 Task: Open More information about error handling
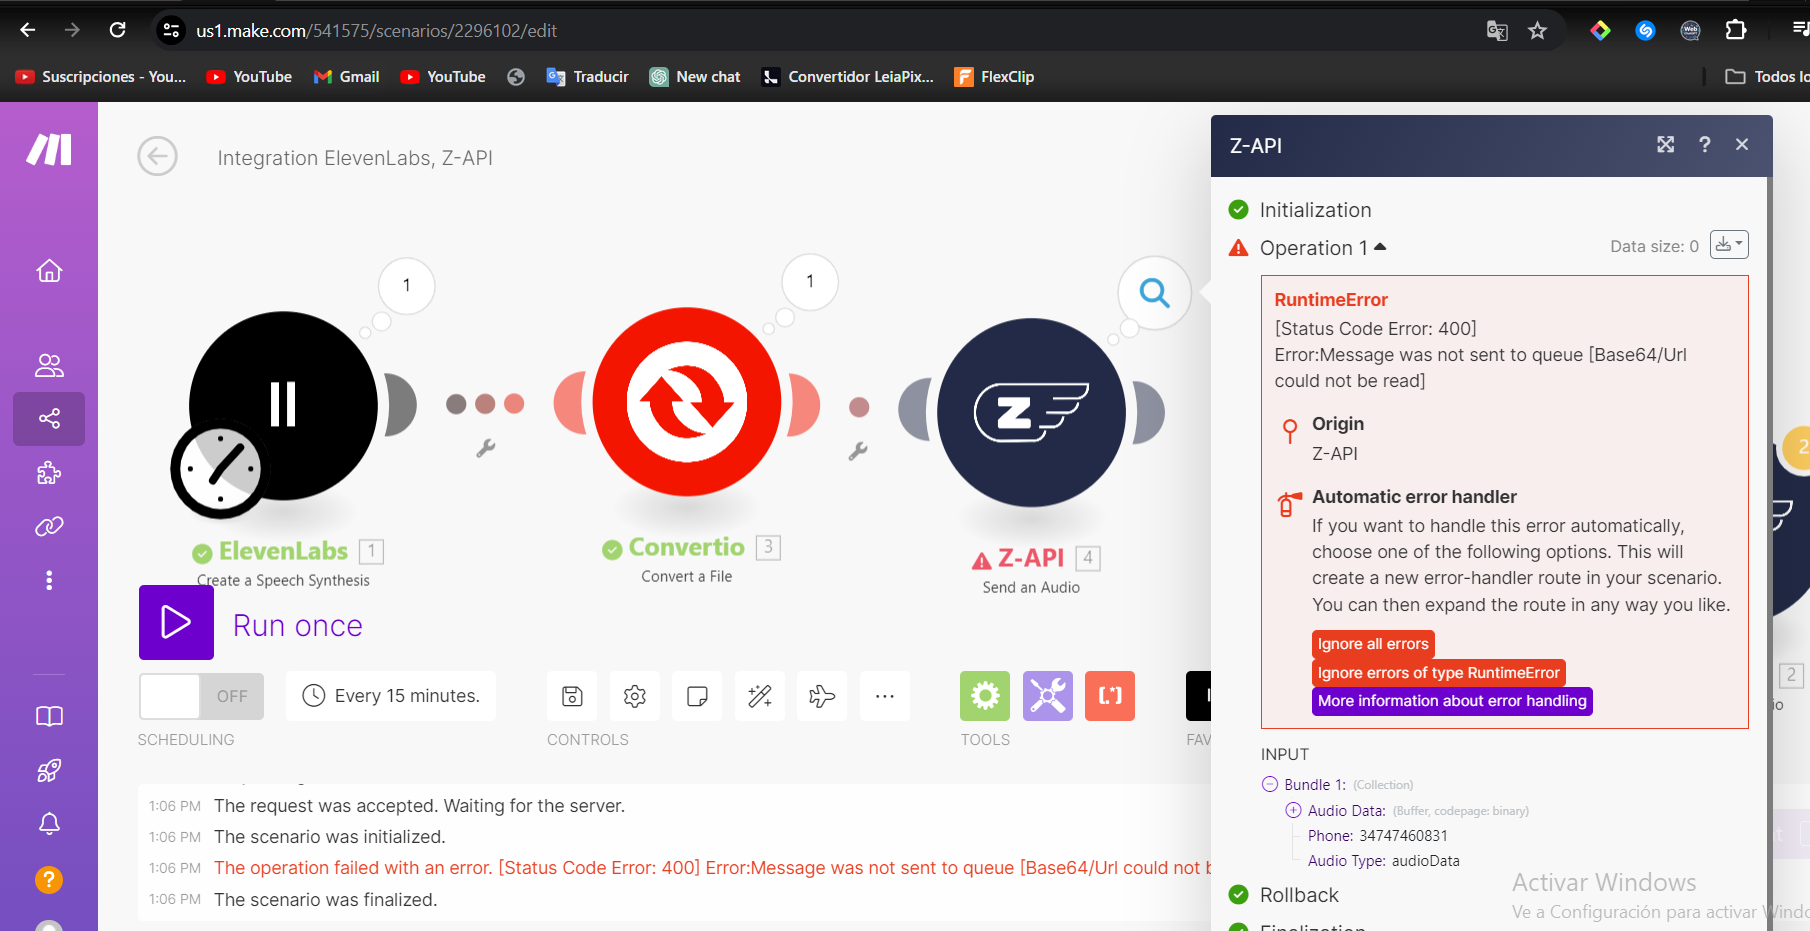1452,701
